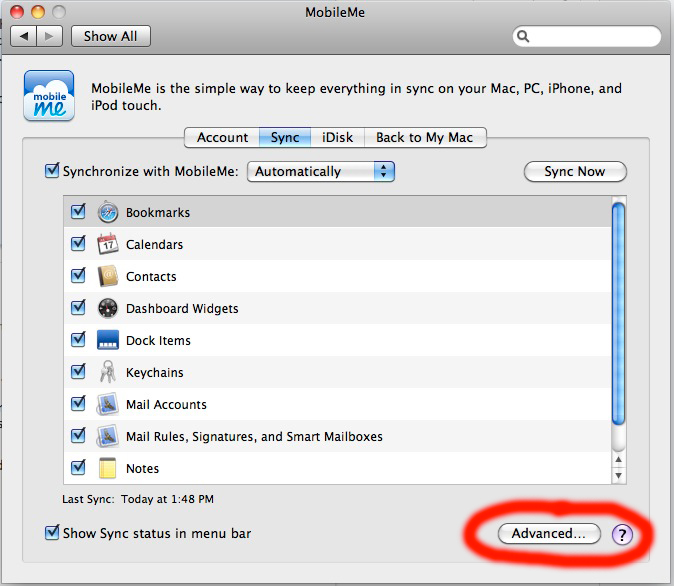674x586 pixels.
Task: Click the scroll up arrow of sync list
Action: click(618, 460)
